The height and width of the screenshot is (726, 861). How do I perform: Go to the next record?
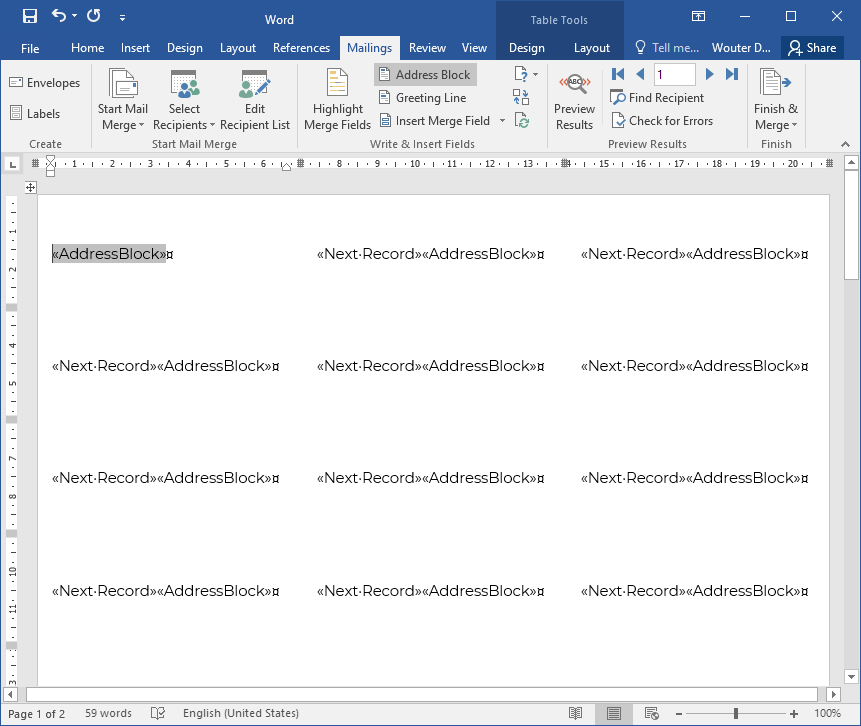[x=709, y=74]
